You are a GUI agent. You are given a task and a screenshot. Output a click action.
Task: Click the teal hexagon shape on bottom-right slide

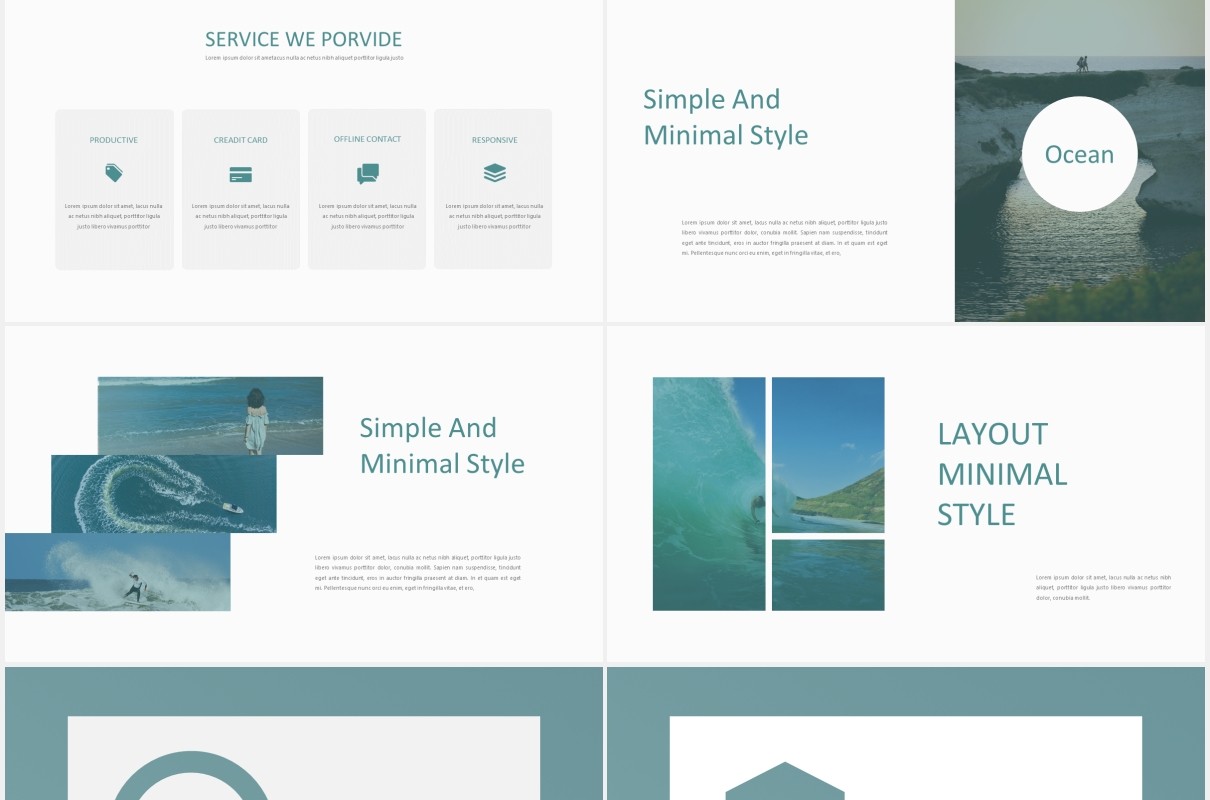pyautogui.click(x=785, y=781)
